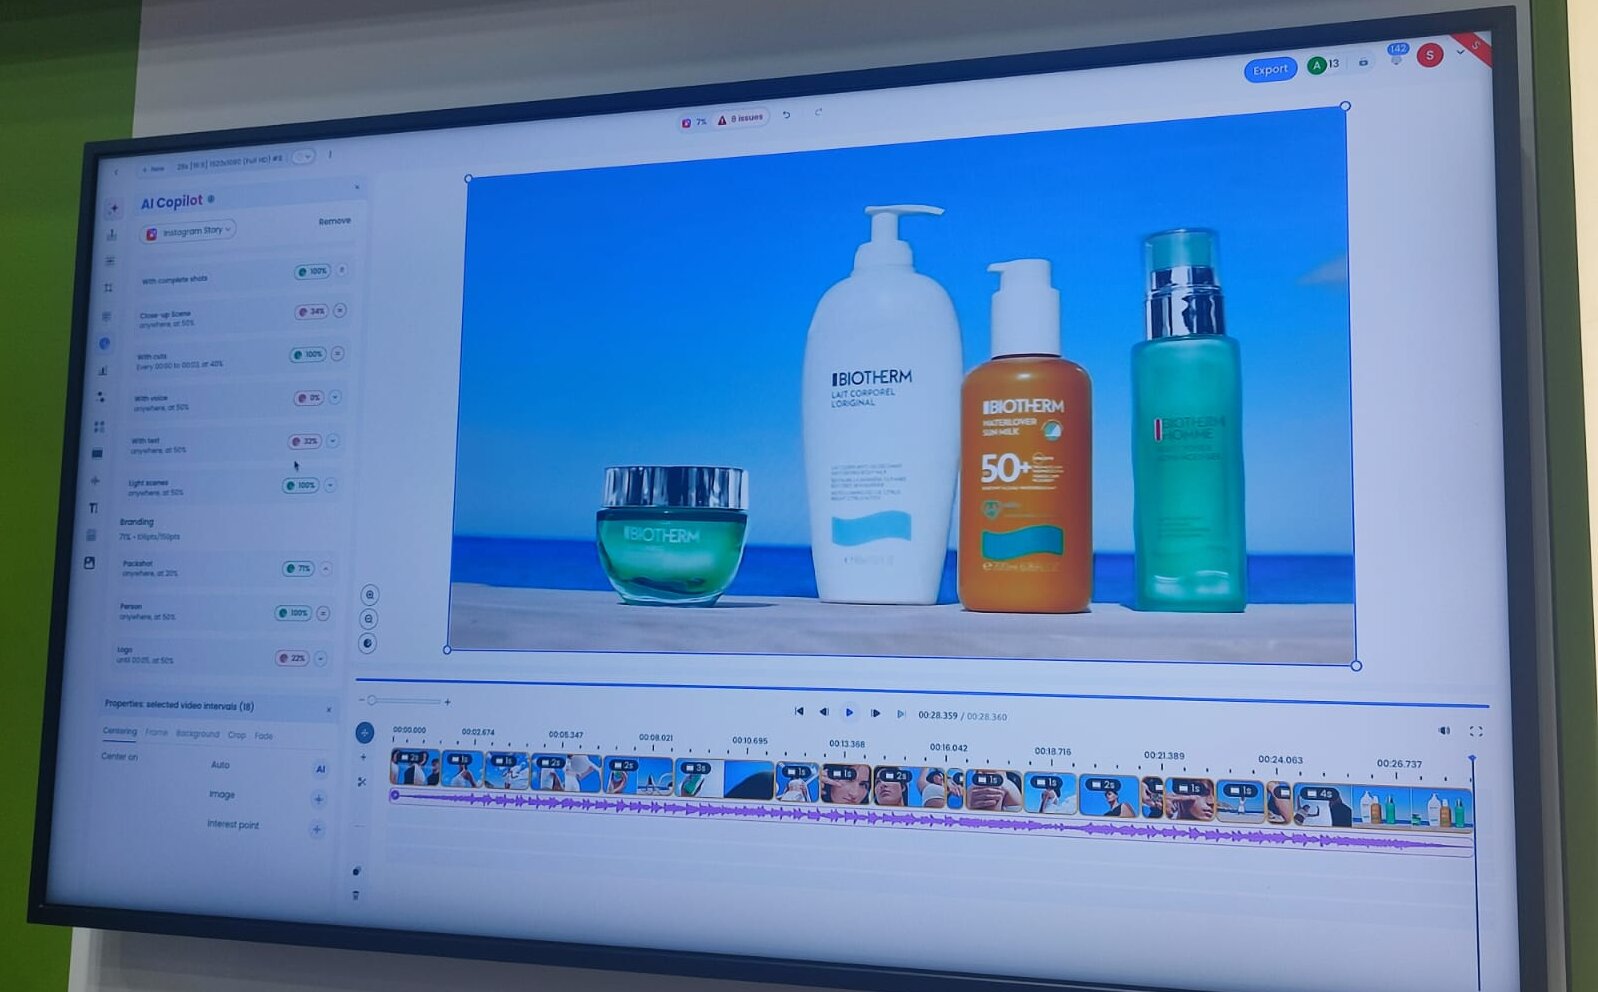This screenshot has width=1598, height=992.
Task: Toggle the contrast icon beside preview
Action: point(368,643)
